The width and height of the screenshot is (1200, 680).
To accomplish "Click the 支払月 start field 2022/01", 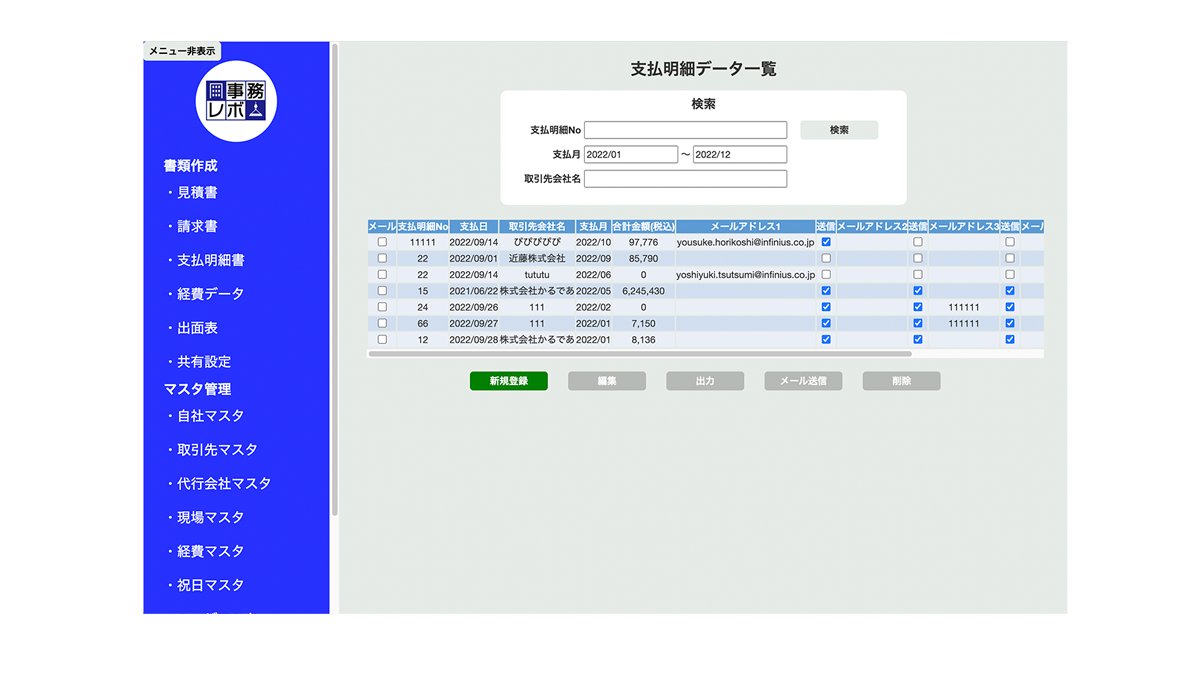I will [631, 155].
